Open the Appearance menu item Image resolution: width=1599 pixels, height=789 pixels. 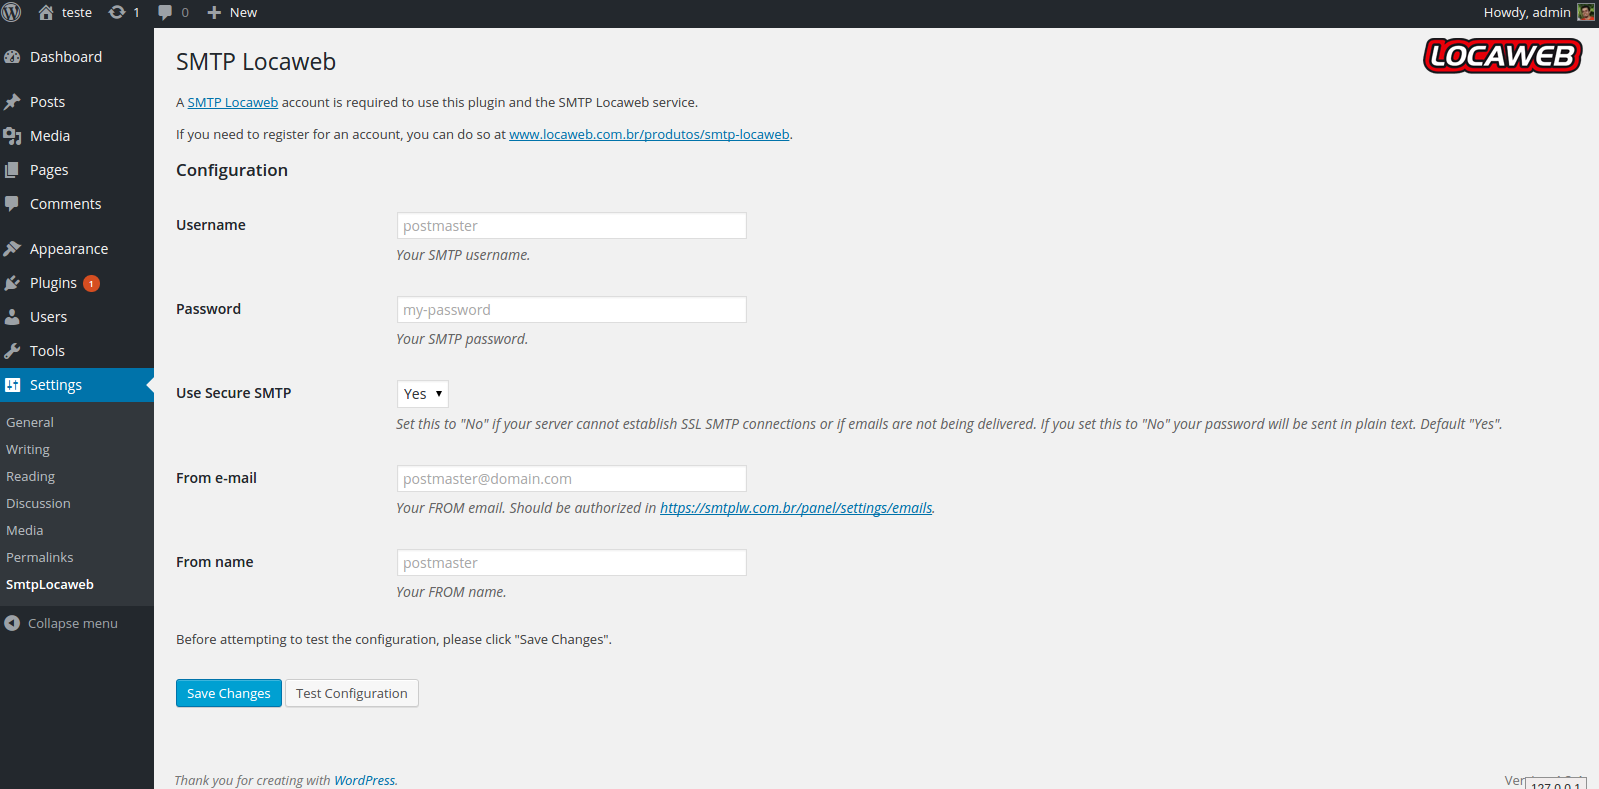coord(77,249)
